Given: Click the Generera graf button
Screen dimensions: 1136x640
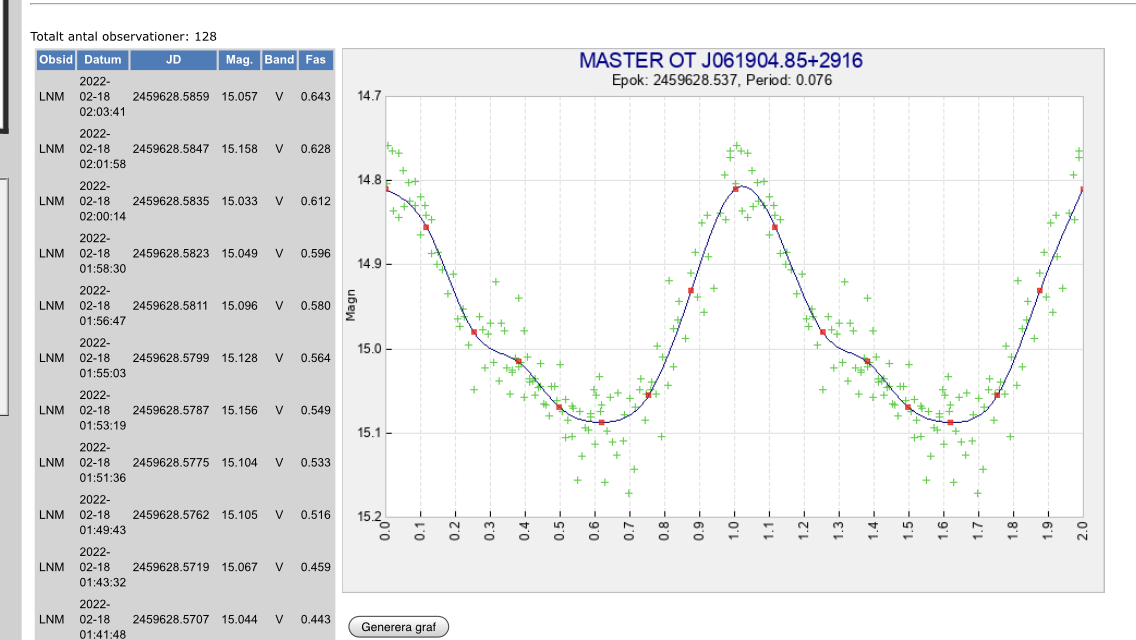Looking at the screenshot, I should click(398, 627).
